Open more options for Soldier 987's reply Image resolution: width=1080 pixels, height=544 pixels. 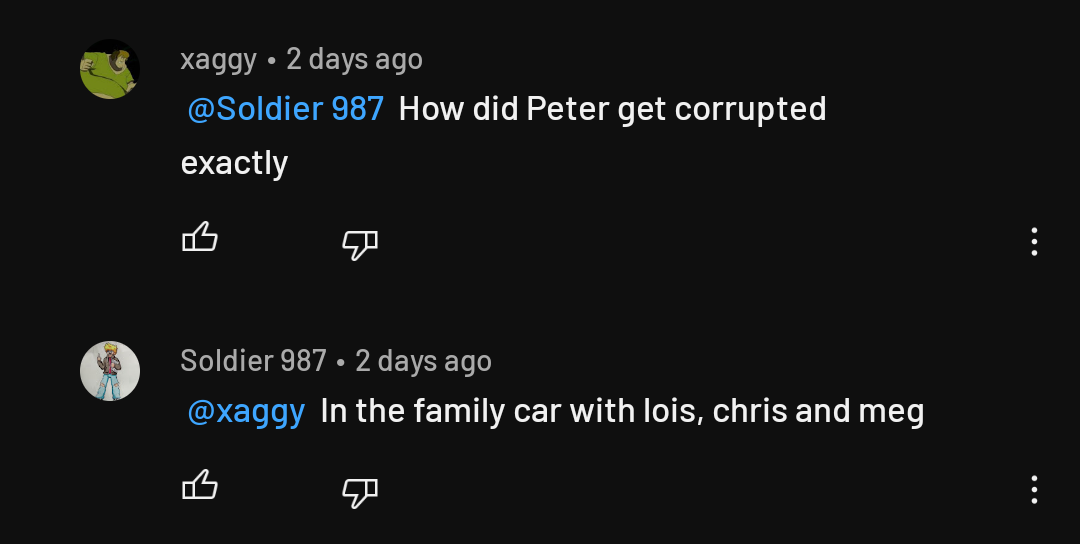(x=1034, y=489)
